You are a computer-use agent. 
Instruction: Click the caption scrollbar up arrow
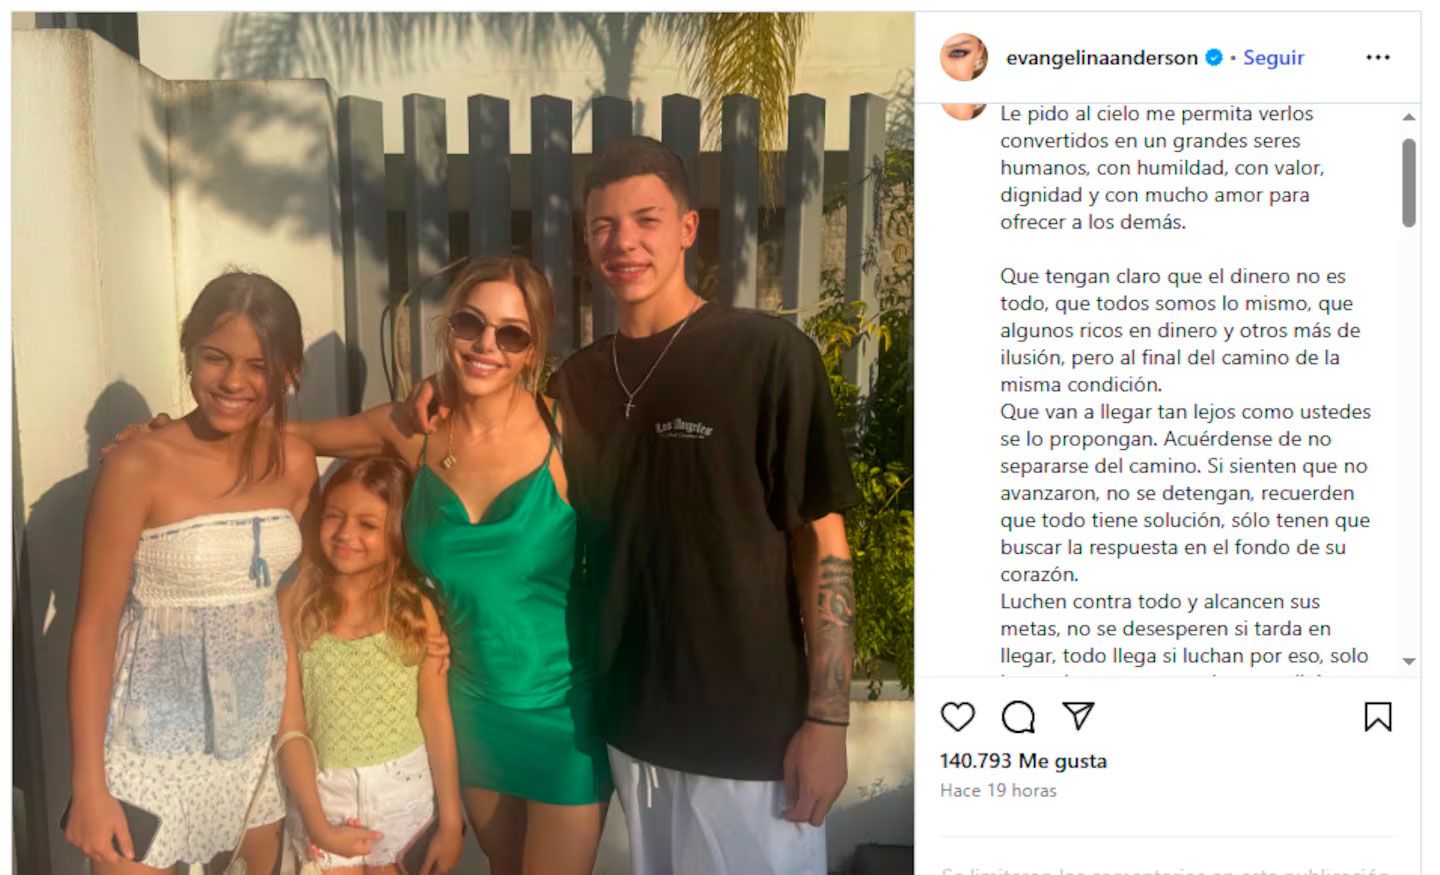click(x=1409, y=117)
